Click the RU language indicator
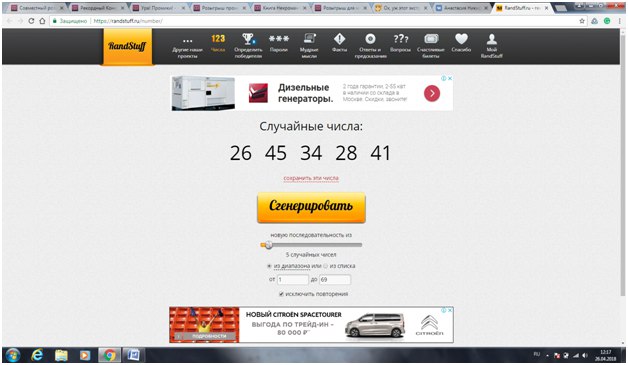This screenshot has width=628, height=365. click(x=537, y=355)
